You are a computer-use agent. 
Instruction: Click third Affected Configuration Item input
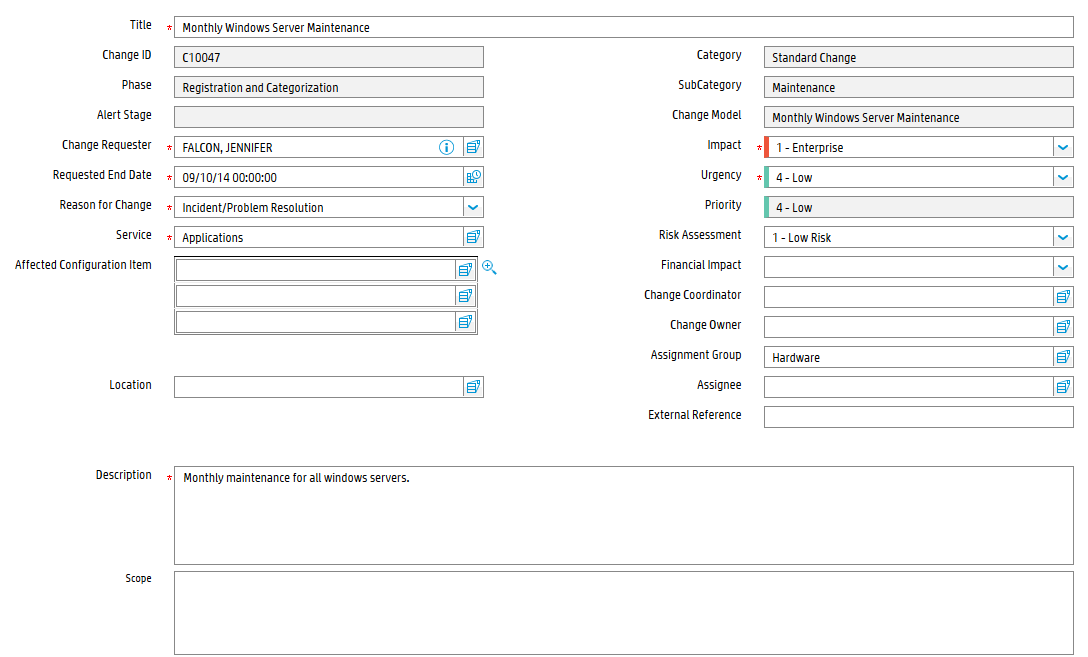(316, 322)
